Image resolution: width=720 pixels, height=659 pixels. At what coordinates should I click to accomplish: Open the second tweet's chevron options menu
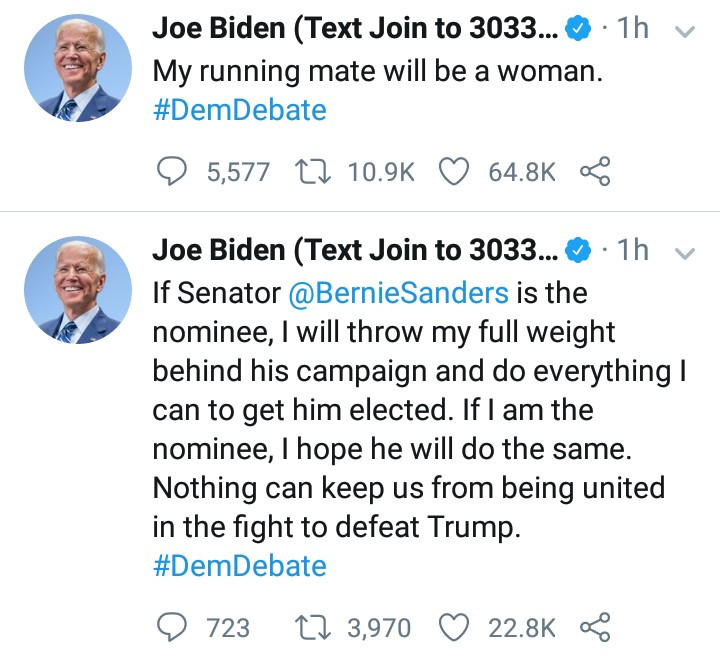click(685, 253)
